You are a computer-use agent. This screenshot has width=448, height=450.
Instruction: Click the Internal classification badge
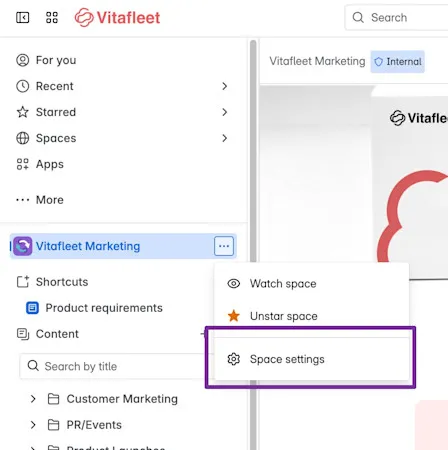click(397, 62)
